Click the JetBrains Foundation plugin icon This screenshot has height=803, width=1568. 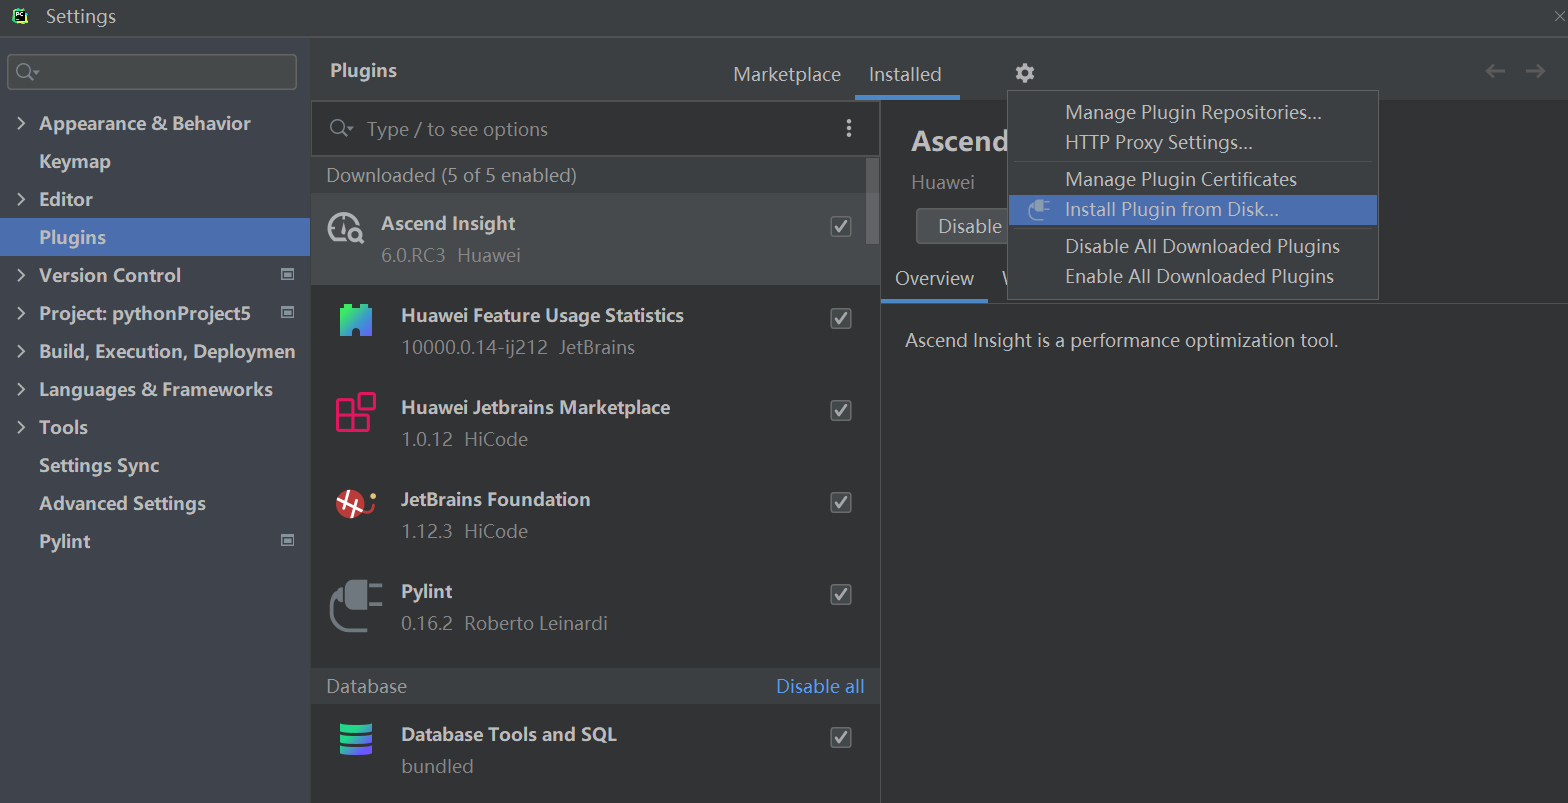(x=355, y=504)
